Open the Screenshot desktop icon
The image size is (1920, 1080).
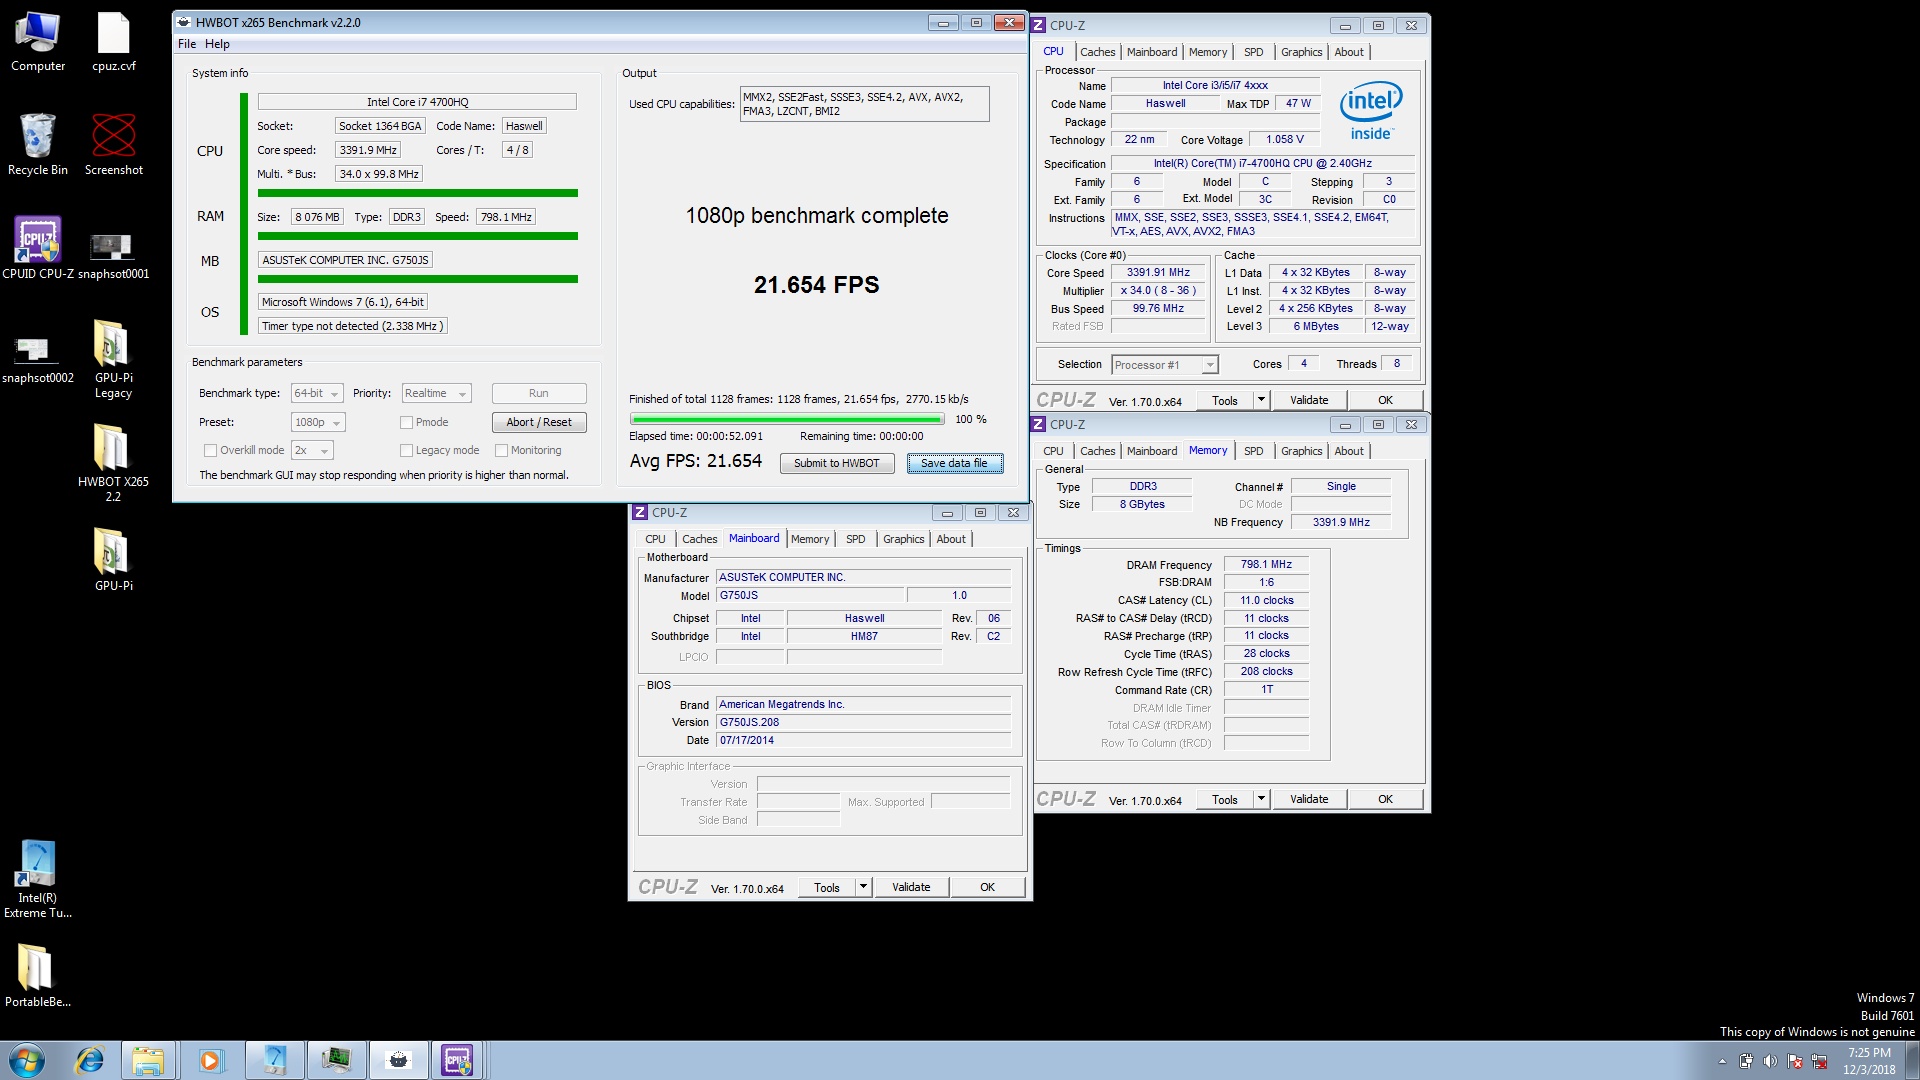click(x=113, y=145)
